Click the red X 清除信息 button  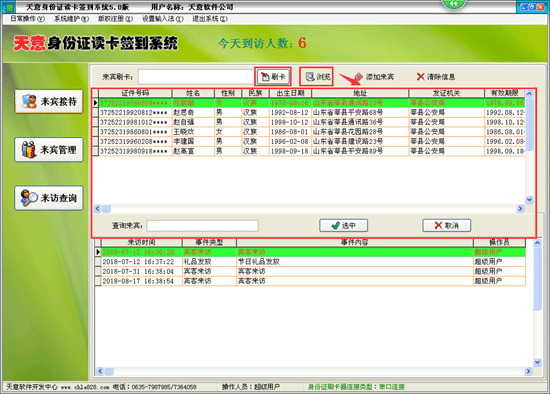436,76
